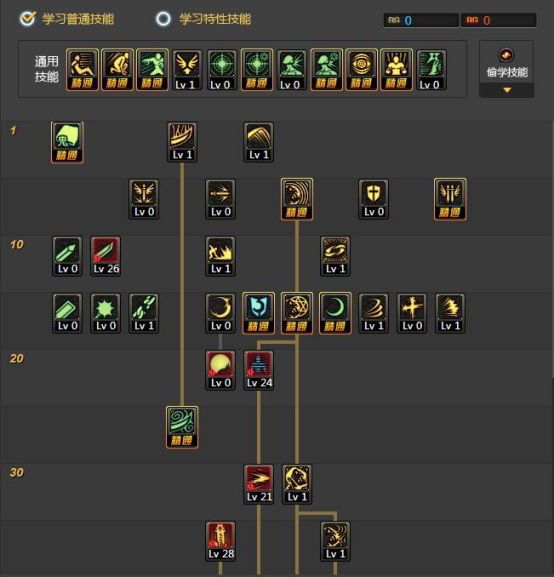Click the blue SP points field
Screen dimensions: 554x577
(x=421, y=20)
